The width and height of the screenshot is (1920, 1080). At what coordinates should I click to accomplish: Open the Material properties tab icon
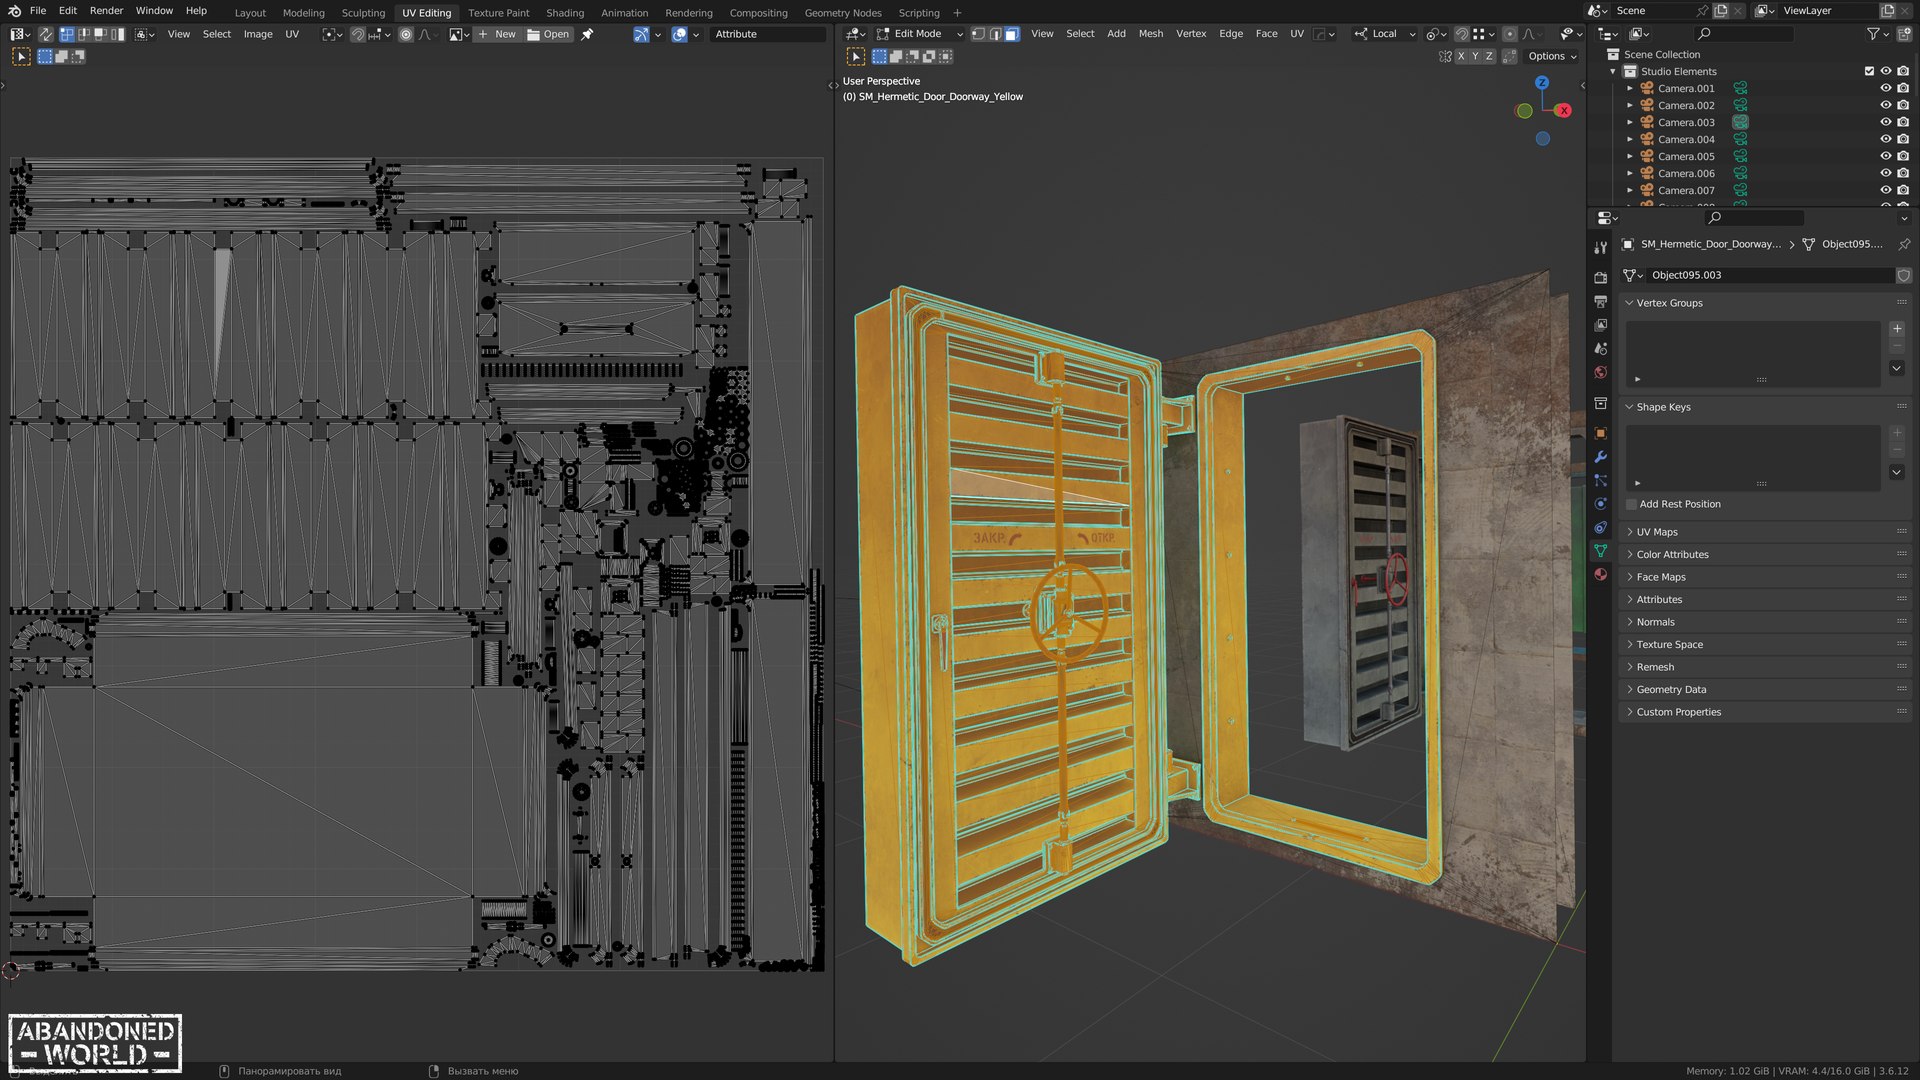point(1600,574)
